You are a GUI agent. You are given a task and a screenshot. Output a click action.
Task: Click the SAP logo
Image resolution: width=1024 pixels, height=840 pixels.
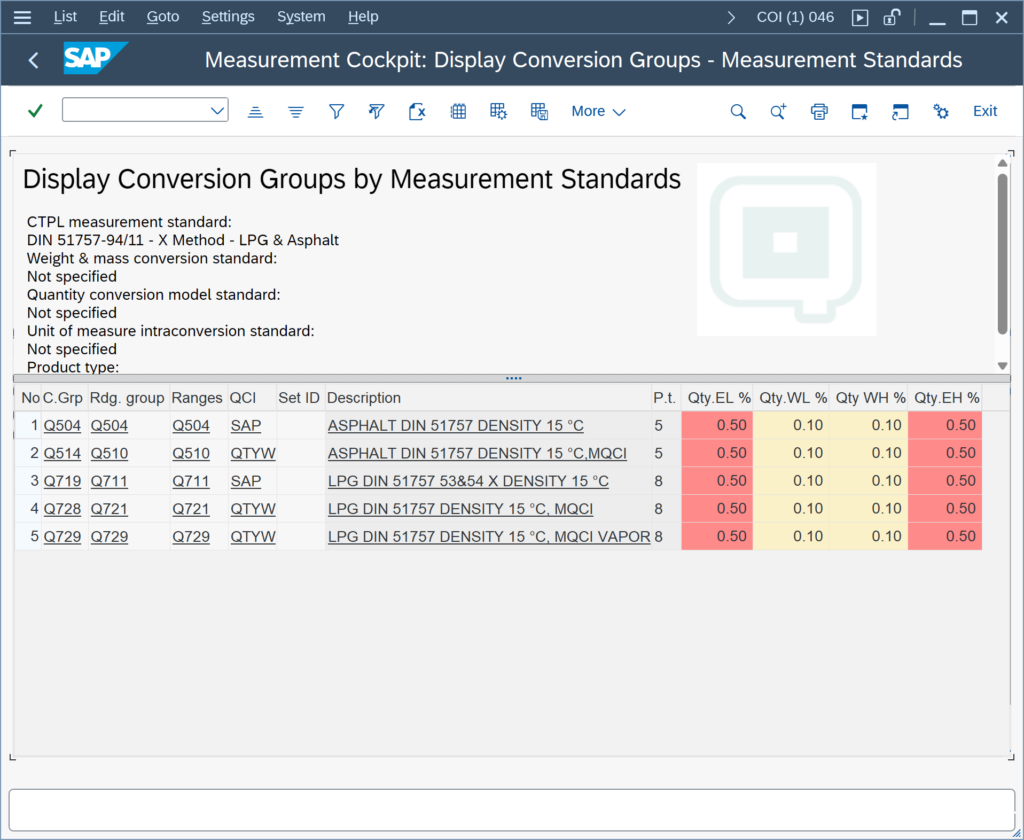95,58
